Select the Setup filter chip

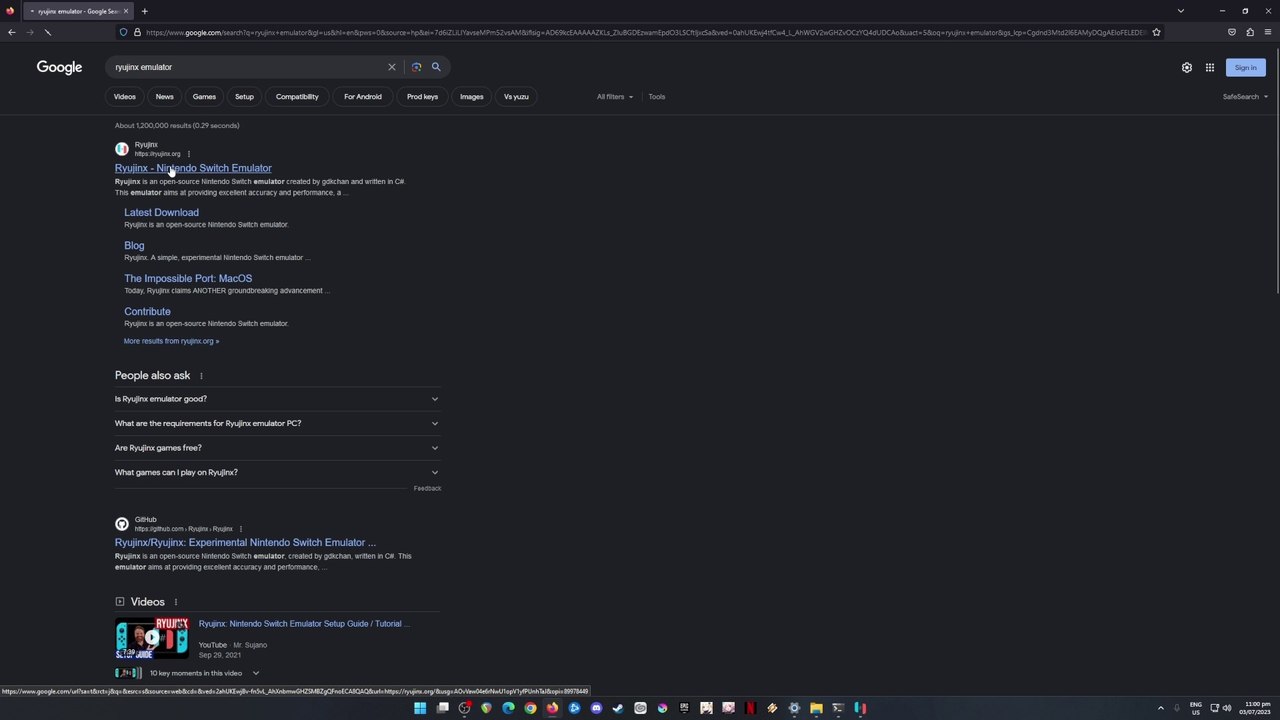pos(244,97)
